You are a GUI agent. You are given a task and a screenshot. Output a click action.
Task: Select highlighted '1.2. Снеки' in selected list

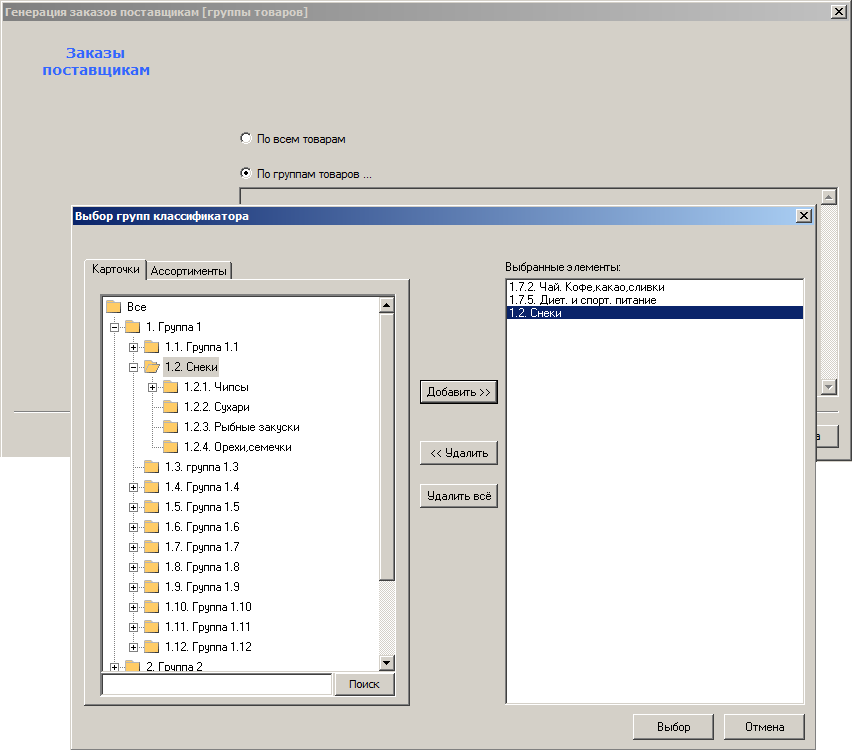[x=655, y=313]
